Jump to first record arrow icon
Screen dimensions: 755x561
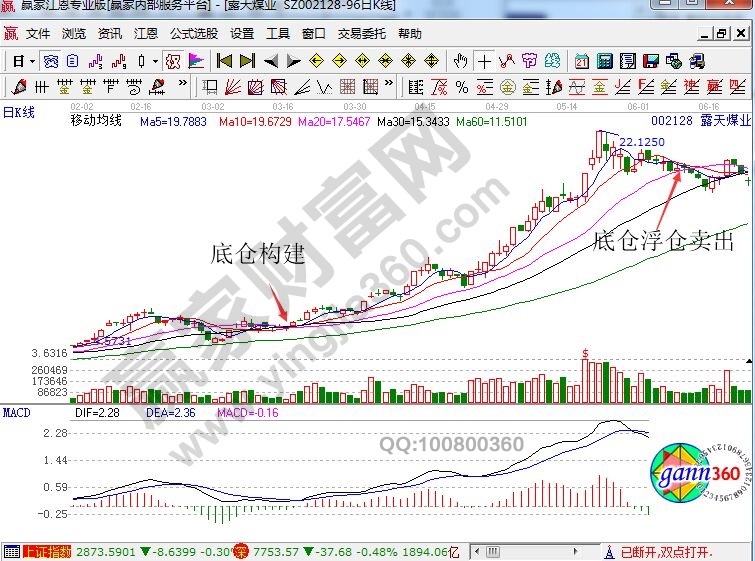pyautogui.click(x=225, y=61)
